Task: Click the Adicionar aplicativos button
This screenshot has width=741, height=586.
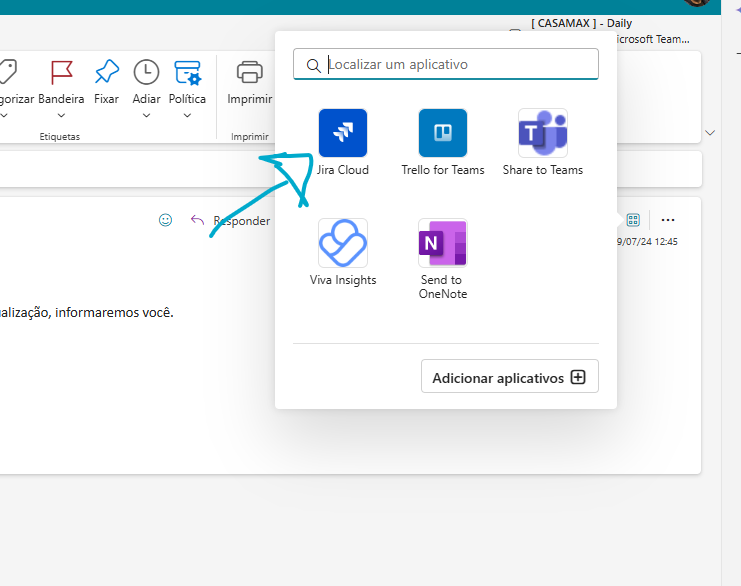Action: pos(509,377)
